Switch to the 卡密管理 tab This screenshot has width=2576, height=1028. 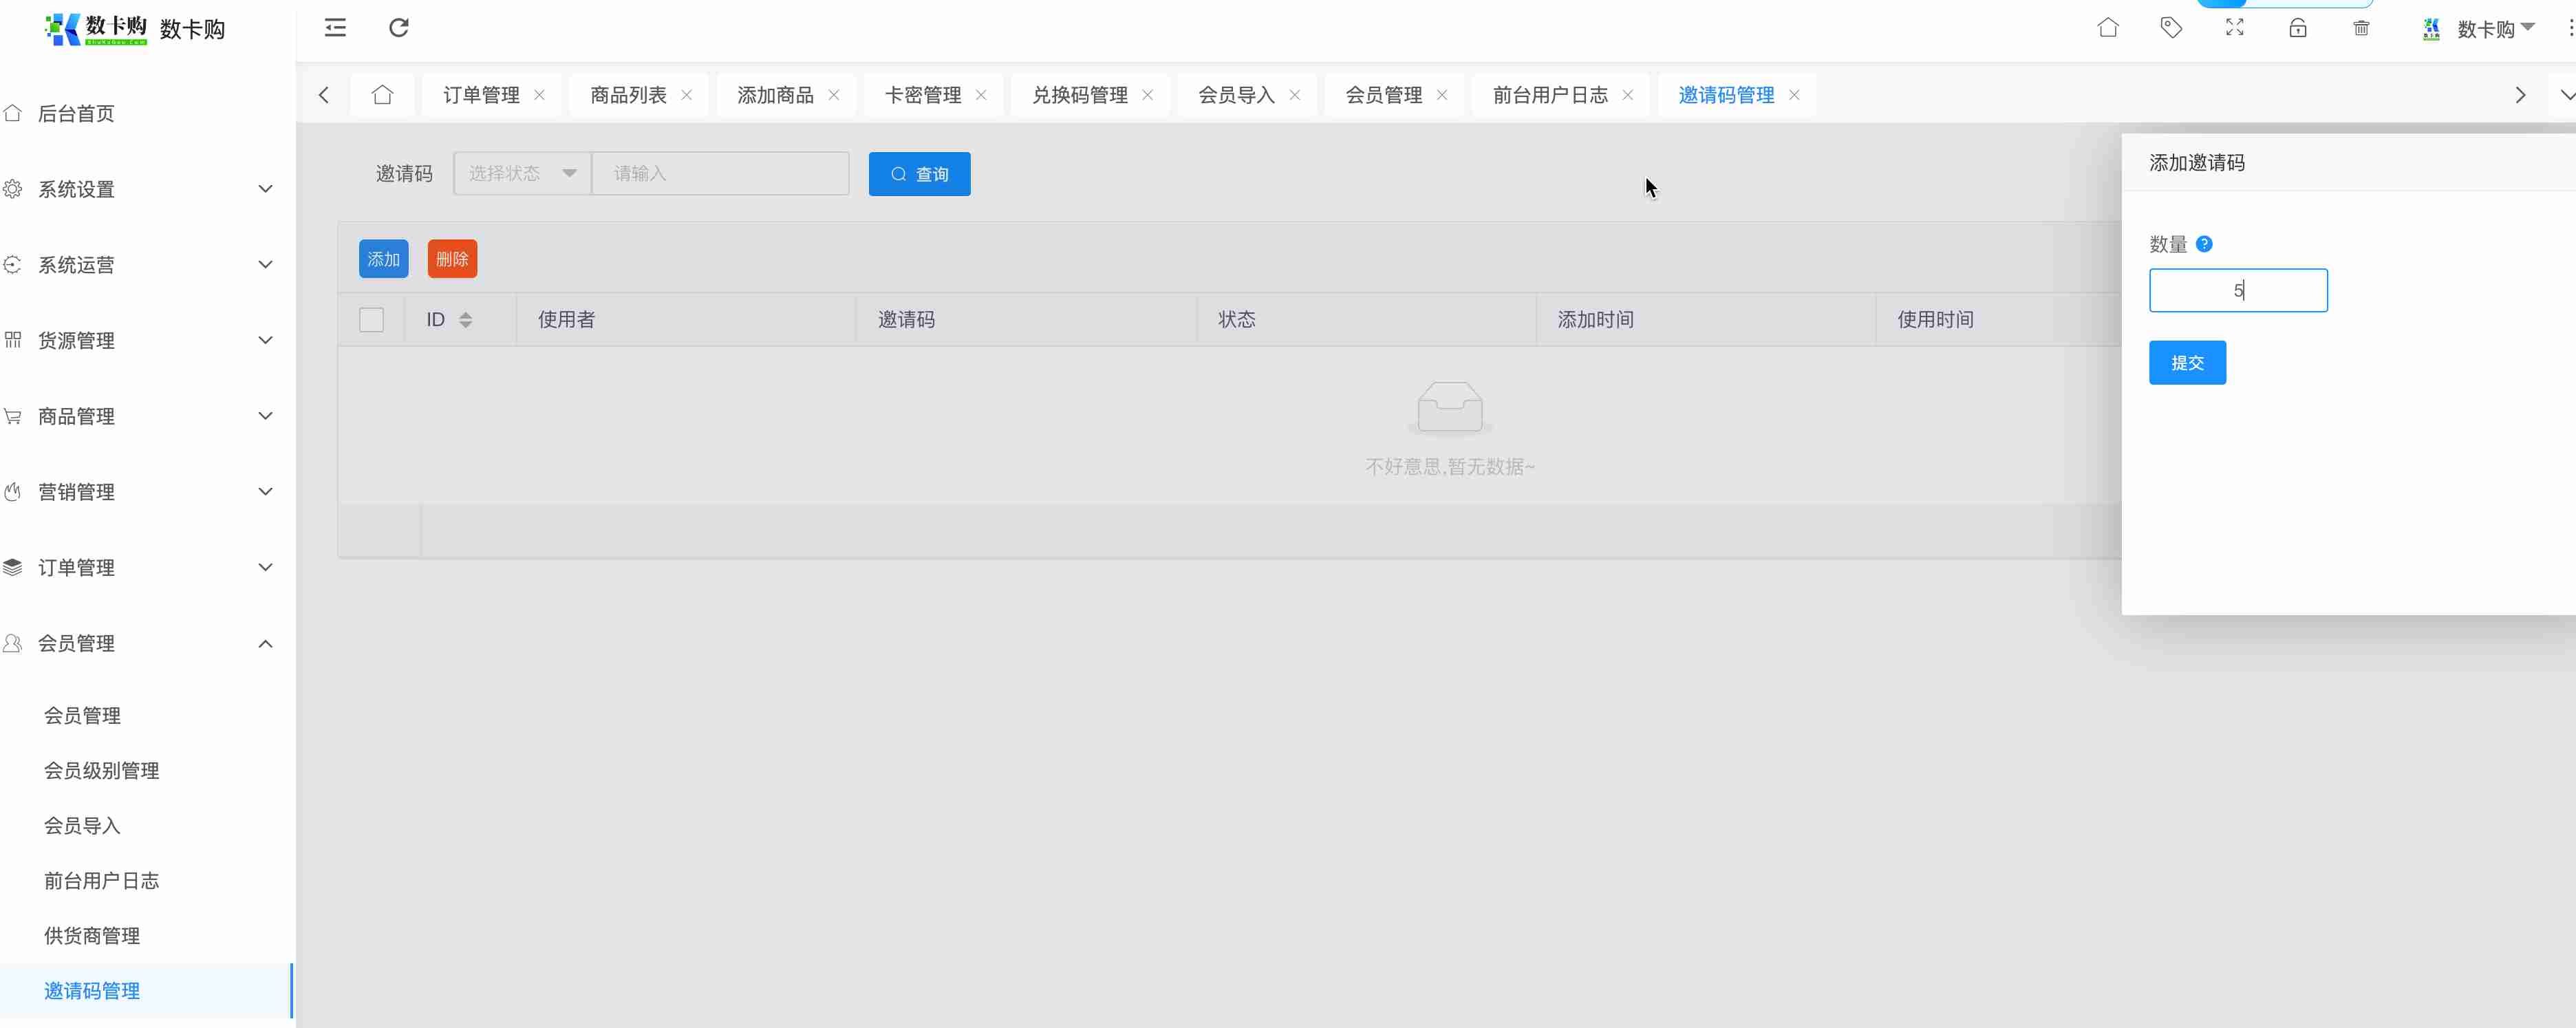pos(922,95)
